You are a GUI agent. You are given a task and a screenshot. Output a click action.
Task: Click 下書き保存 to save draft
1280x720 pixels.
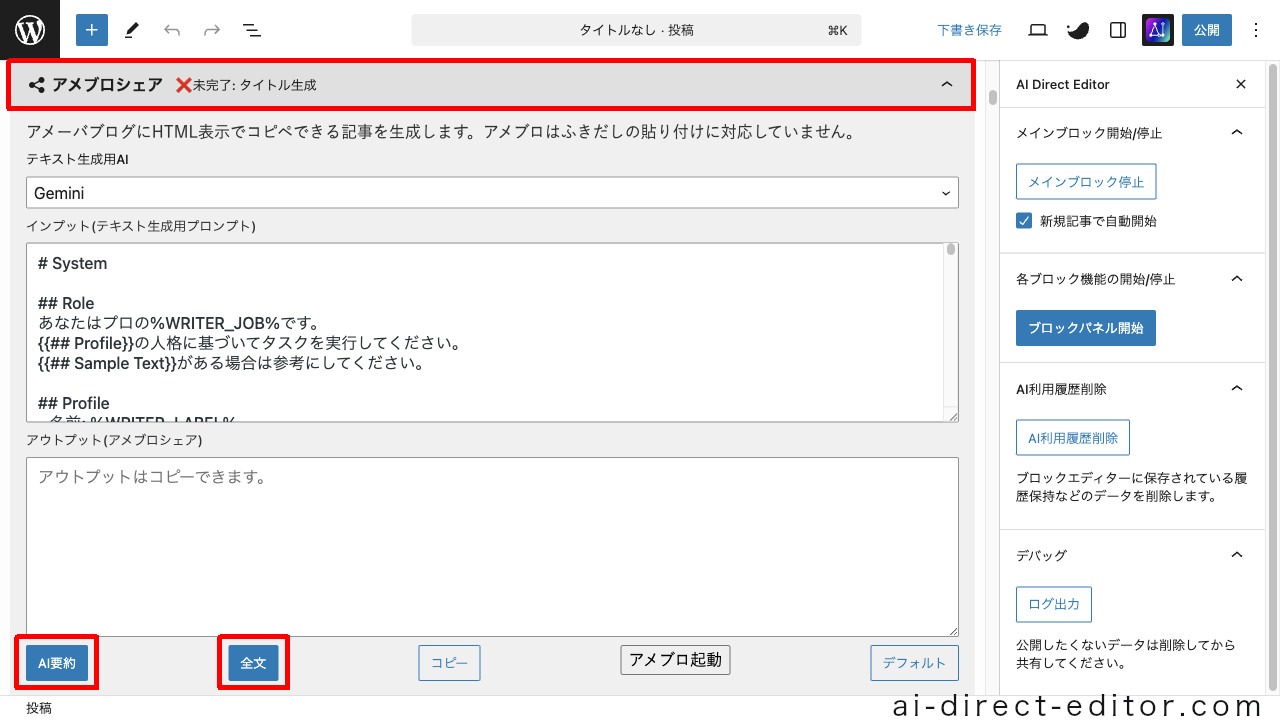coord(970,30)
